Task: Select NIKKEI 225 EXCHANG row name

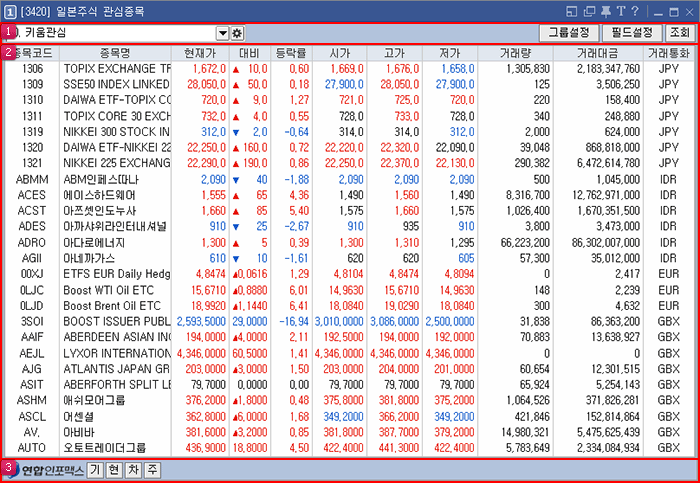Action: [117, 163]
